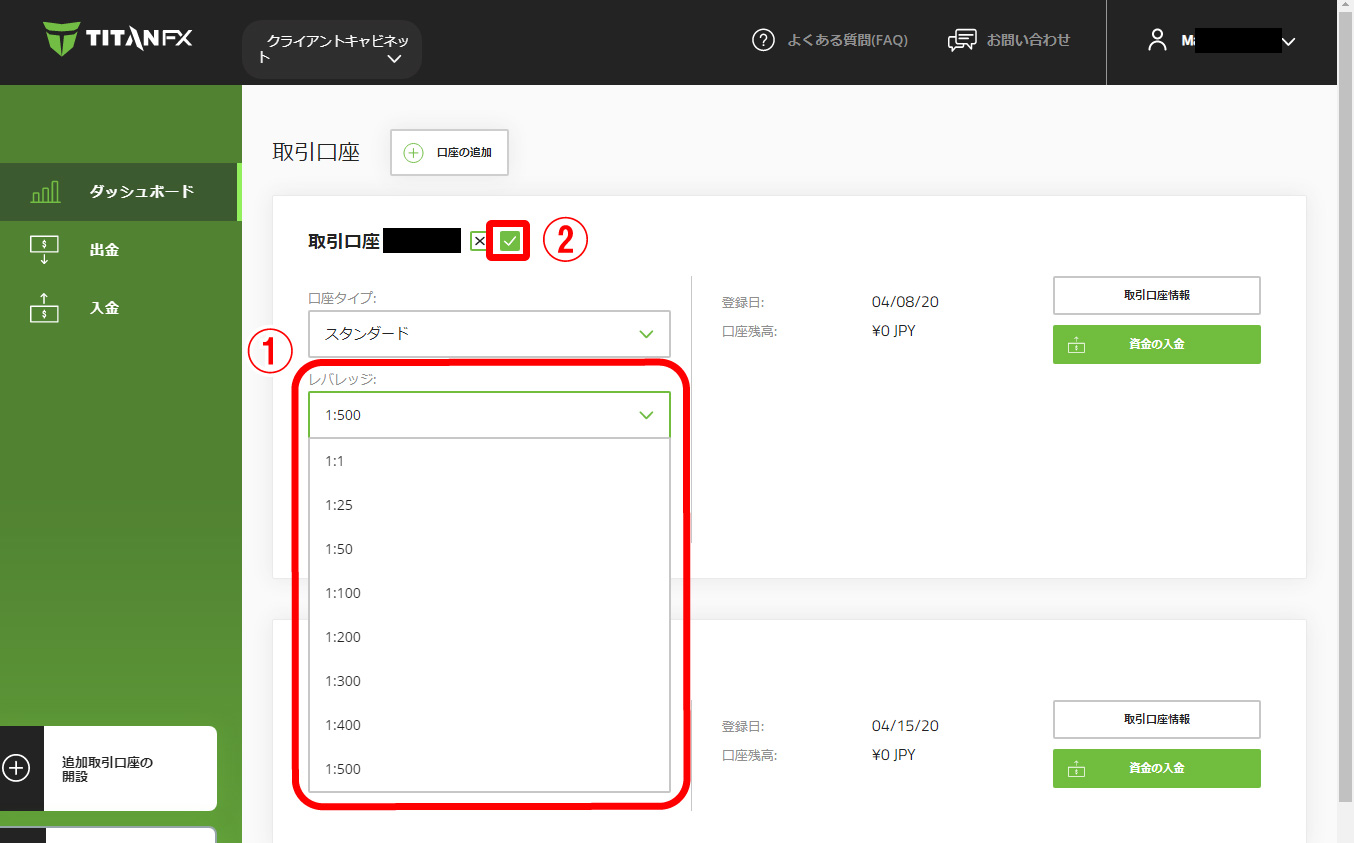Cancel edits with the X icon
Screen dimensions: 1354x843
tap(479, 241)
